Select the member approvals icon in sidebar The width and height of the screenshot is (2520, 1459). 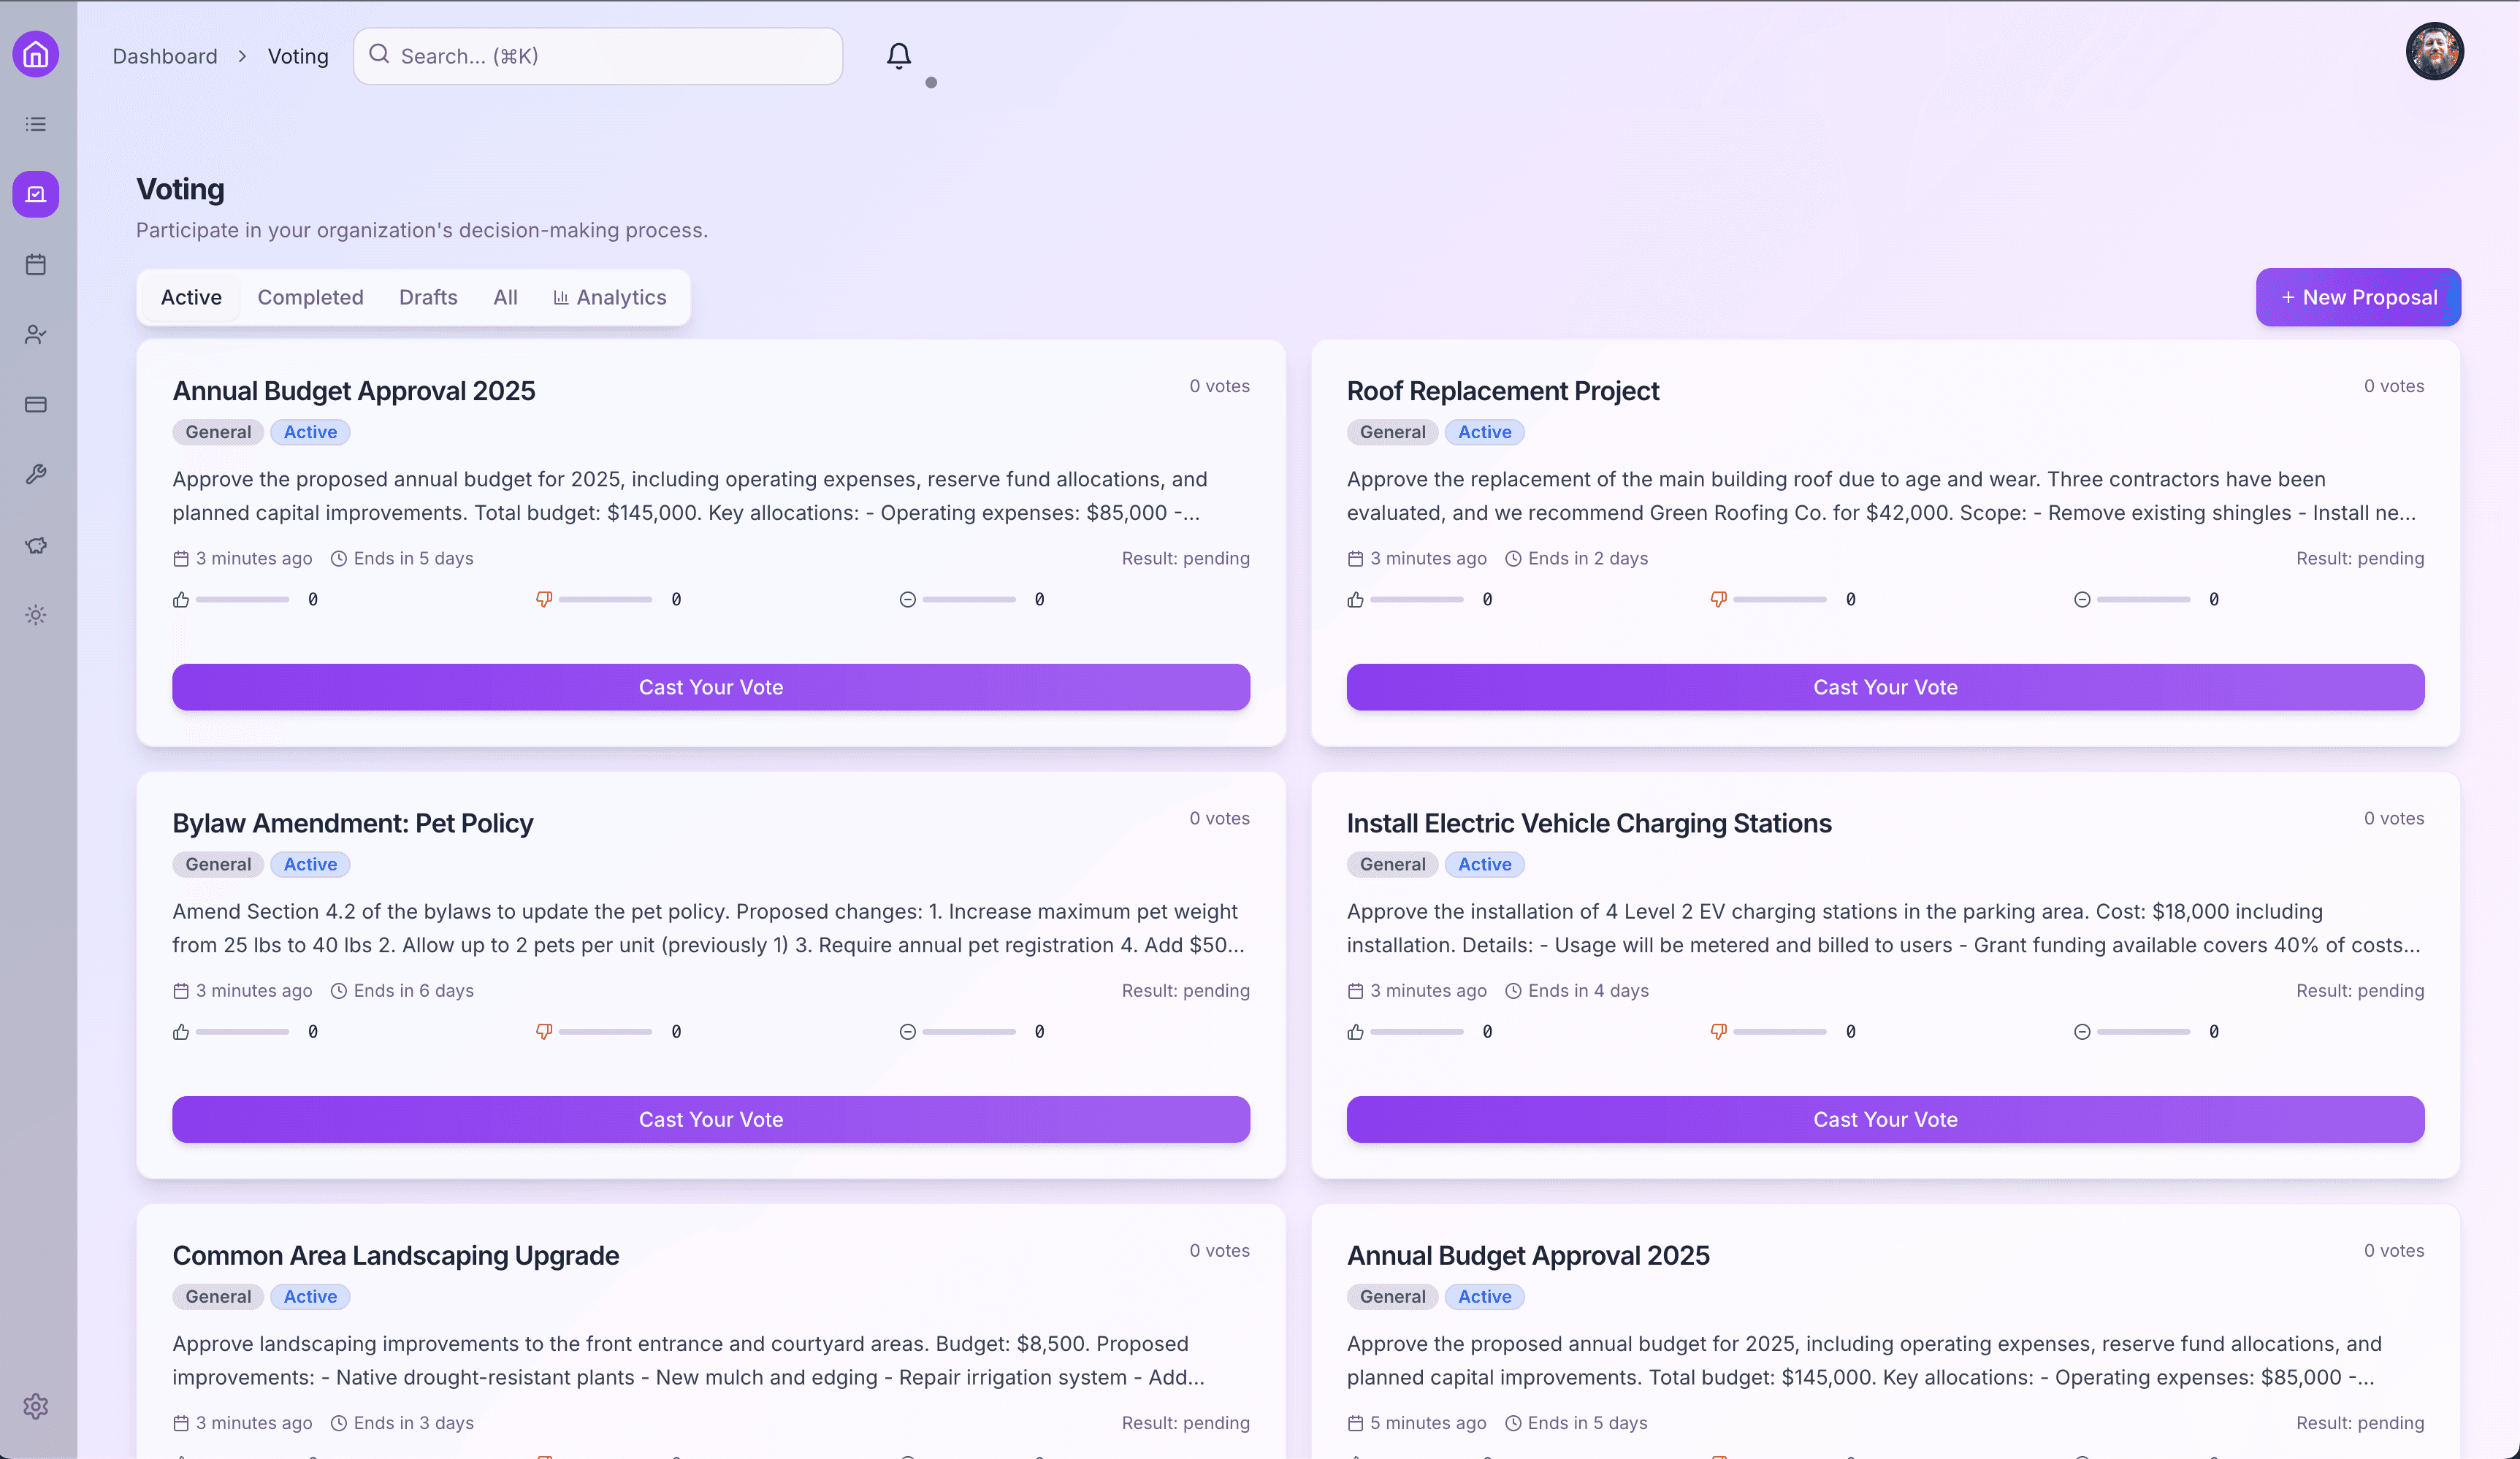(x=35, y=334)
